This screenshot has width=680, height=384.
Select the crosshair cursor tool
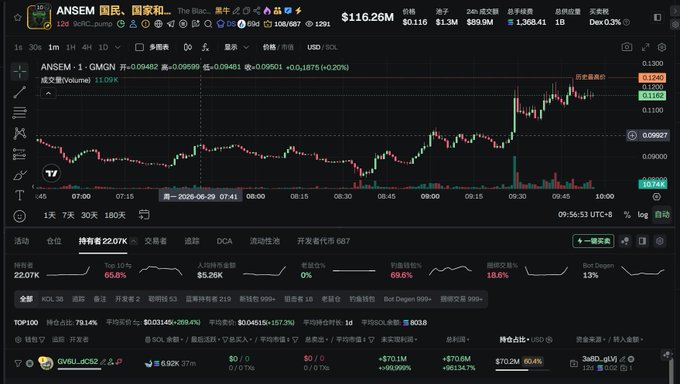20,72
